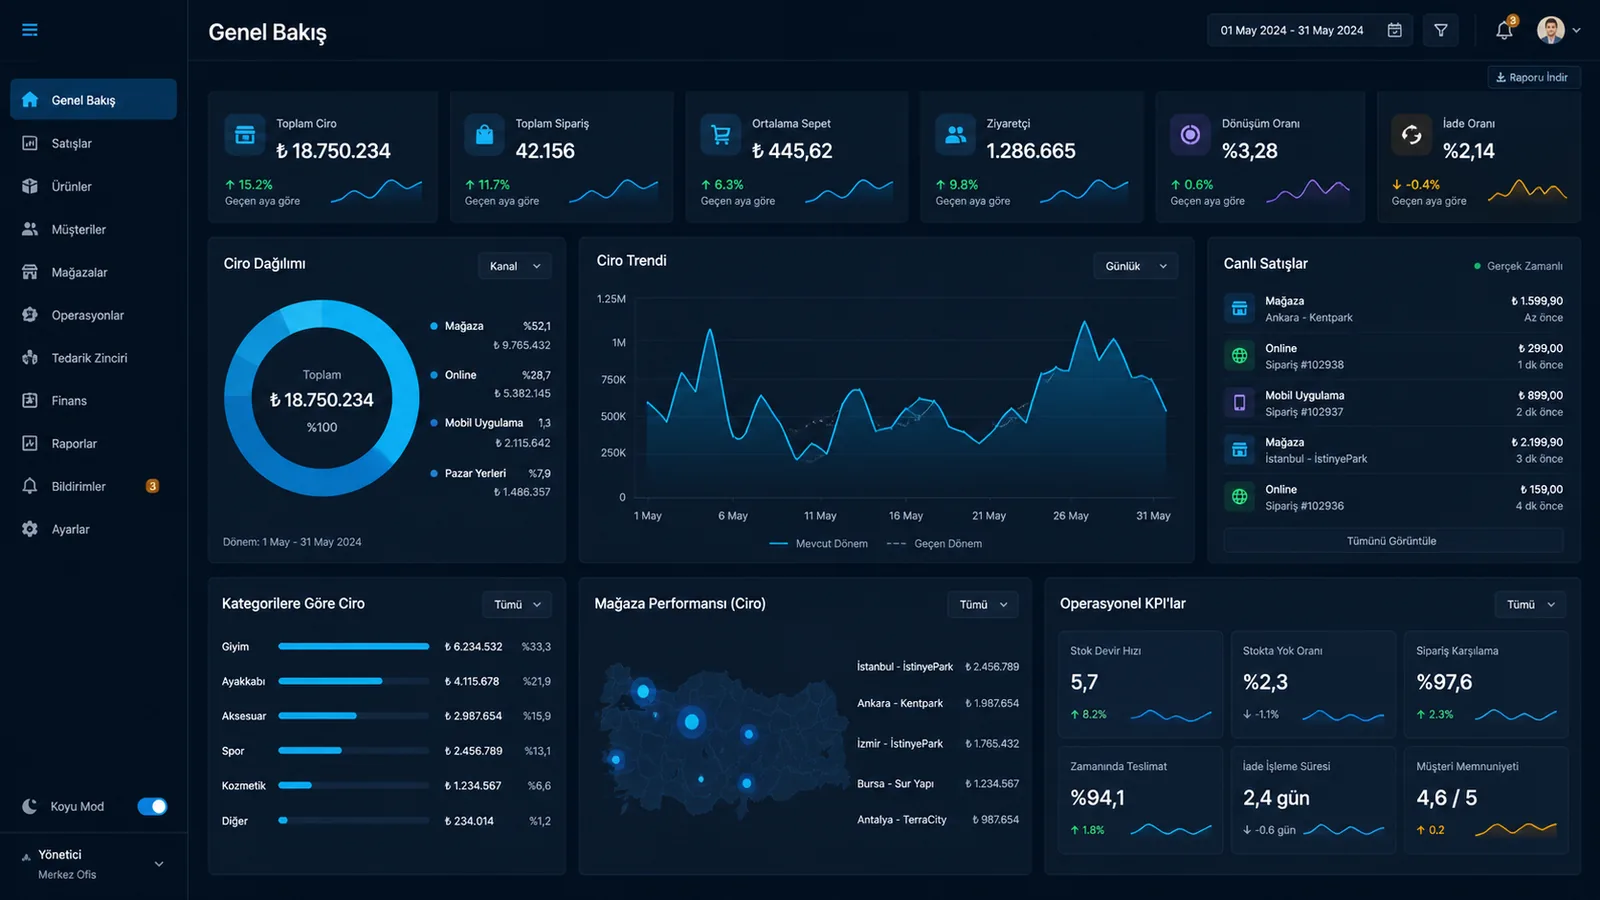1600x900 pixels.
Task: Expand the Yönetici Merkez Ofis chevron
Action: [x=159, y=864]
